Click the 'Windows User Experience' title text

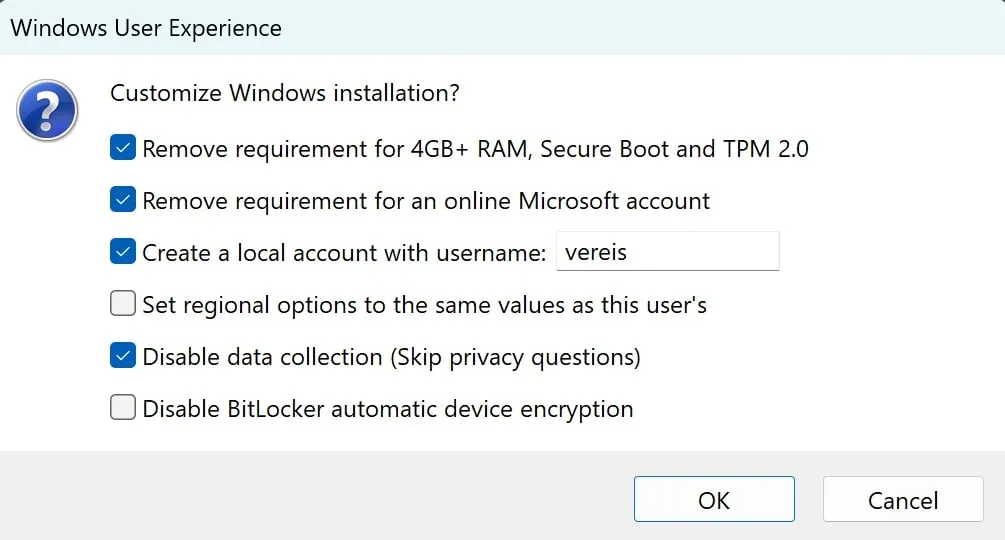pyautogui.click(x=146, y=27)
